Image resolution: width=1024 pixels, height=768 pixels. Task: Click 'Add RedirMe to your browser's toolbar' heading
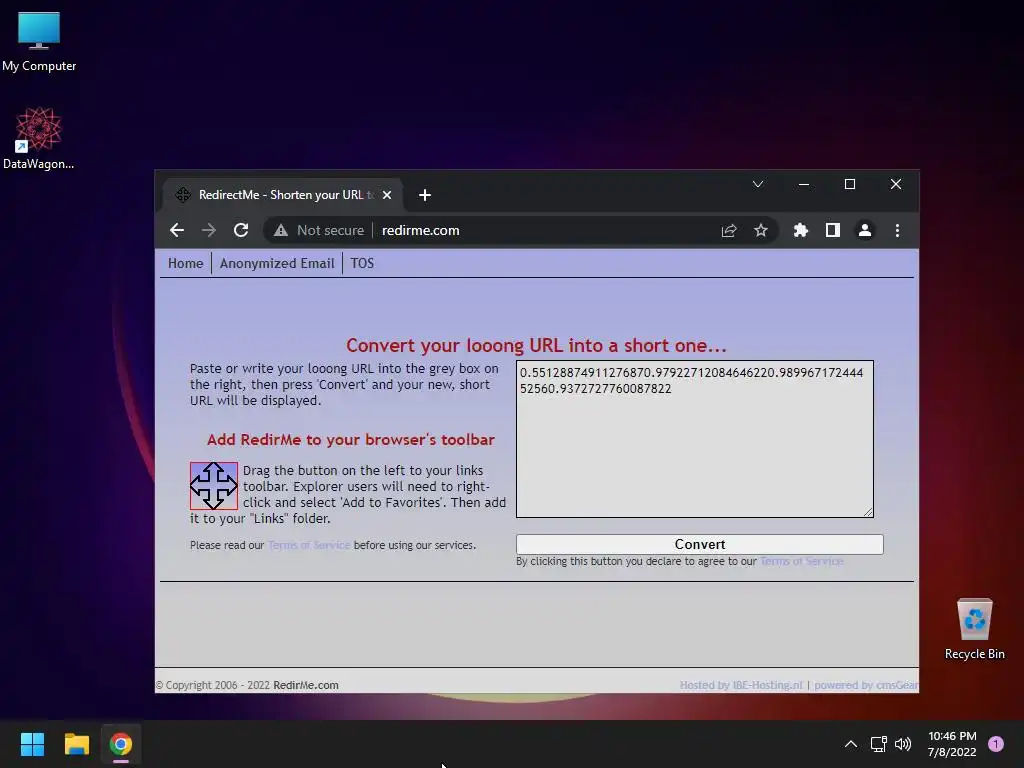click(351, 440)
